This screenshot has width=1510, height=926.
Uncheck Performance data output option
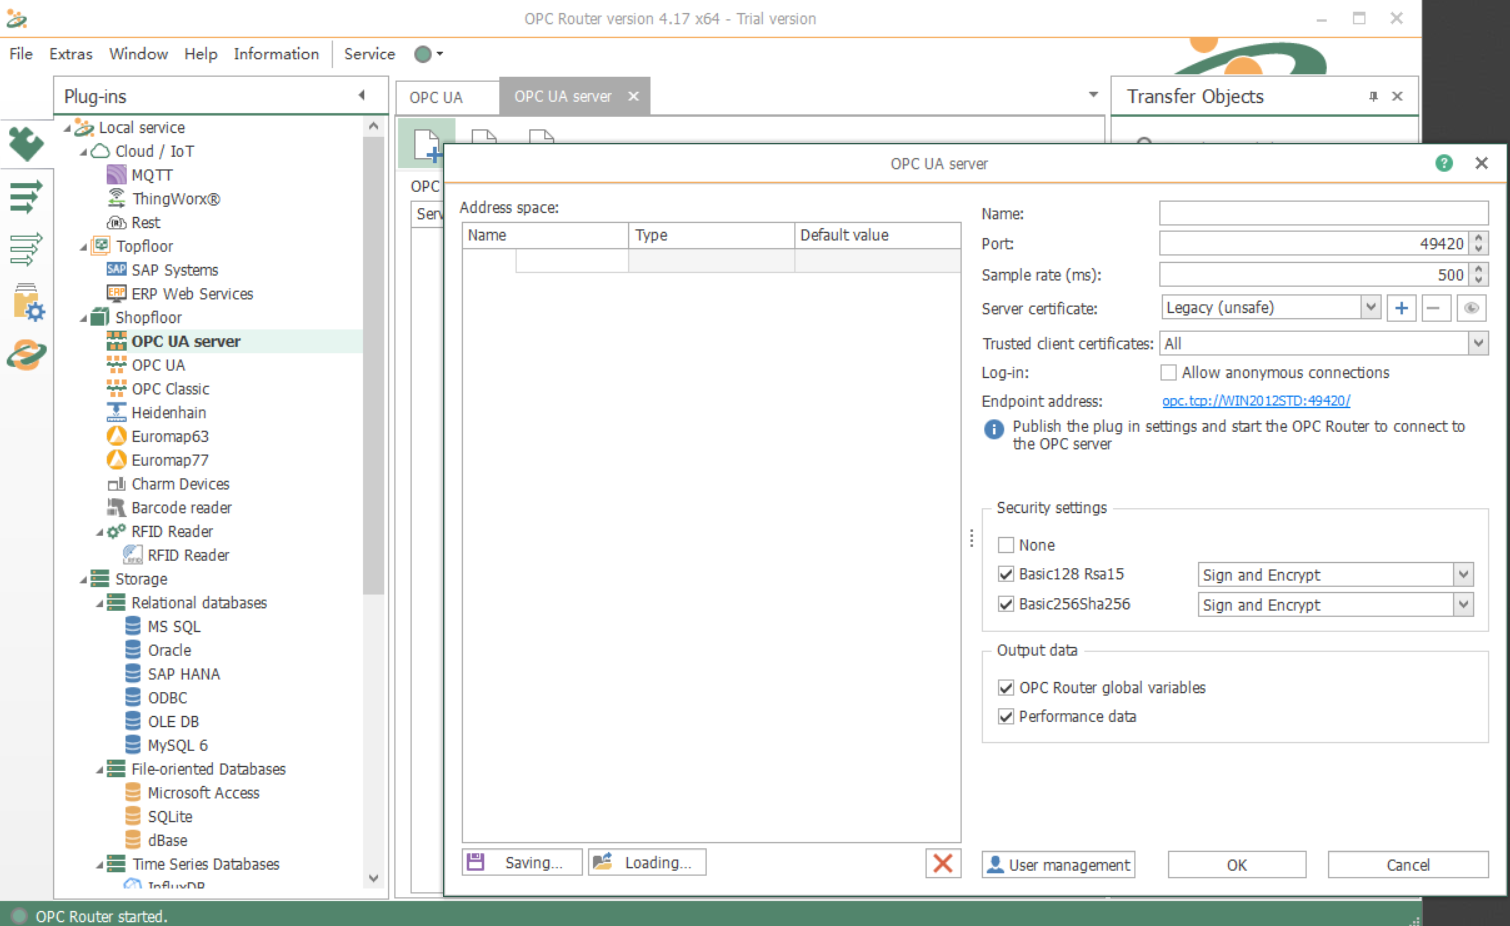click(x=1006, y=716)
